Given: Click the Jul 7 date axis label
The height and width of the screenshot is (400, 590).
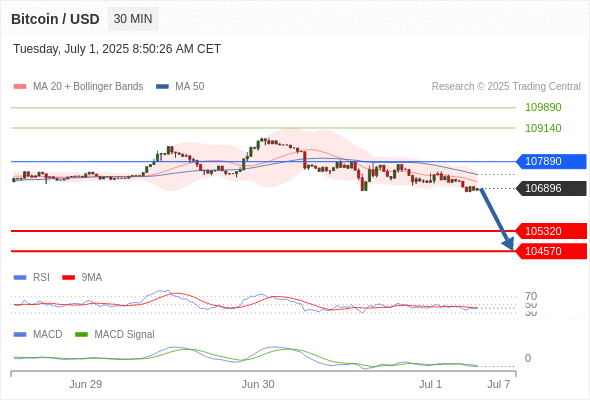Looking at the screenshot, I should pos(499,384).
